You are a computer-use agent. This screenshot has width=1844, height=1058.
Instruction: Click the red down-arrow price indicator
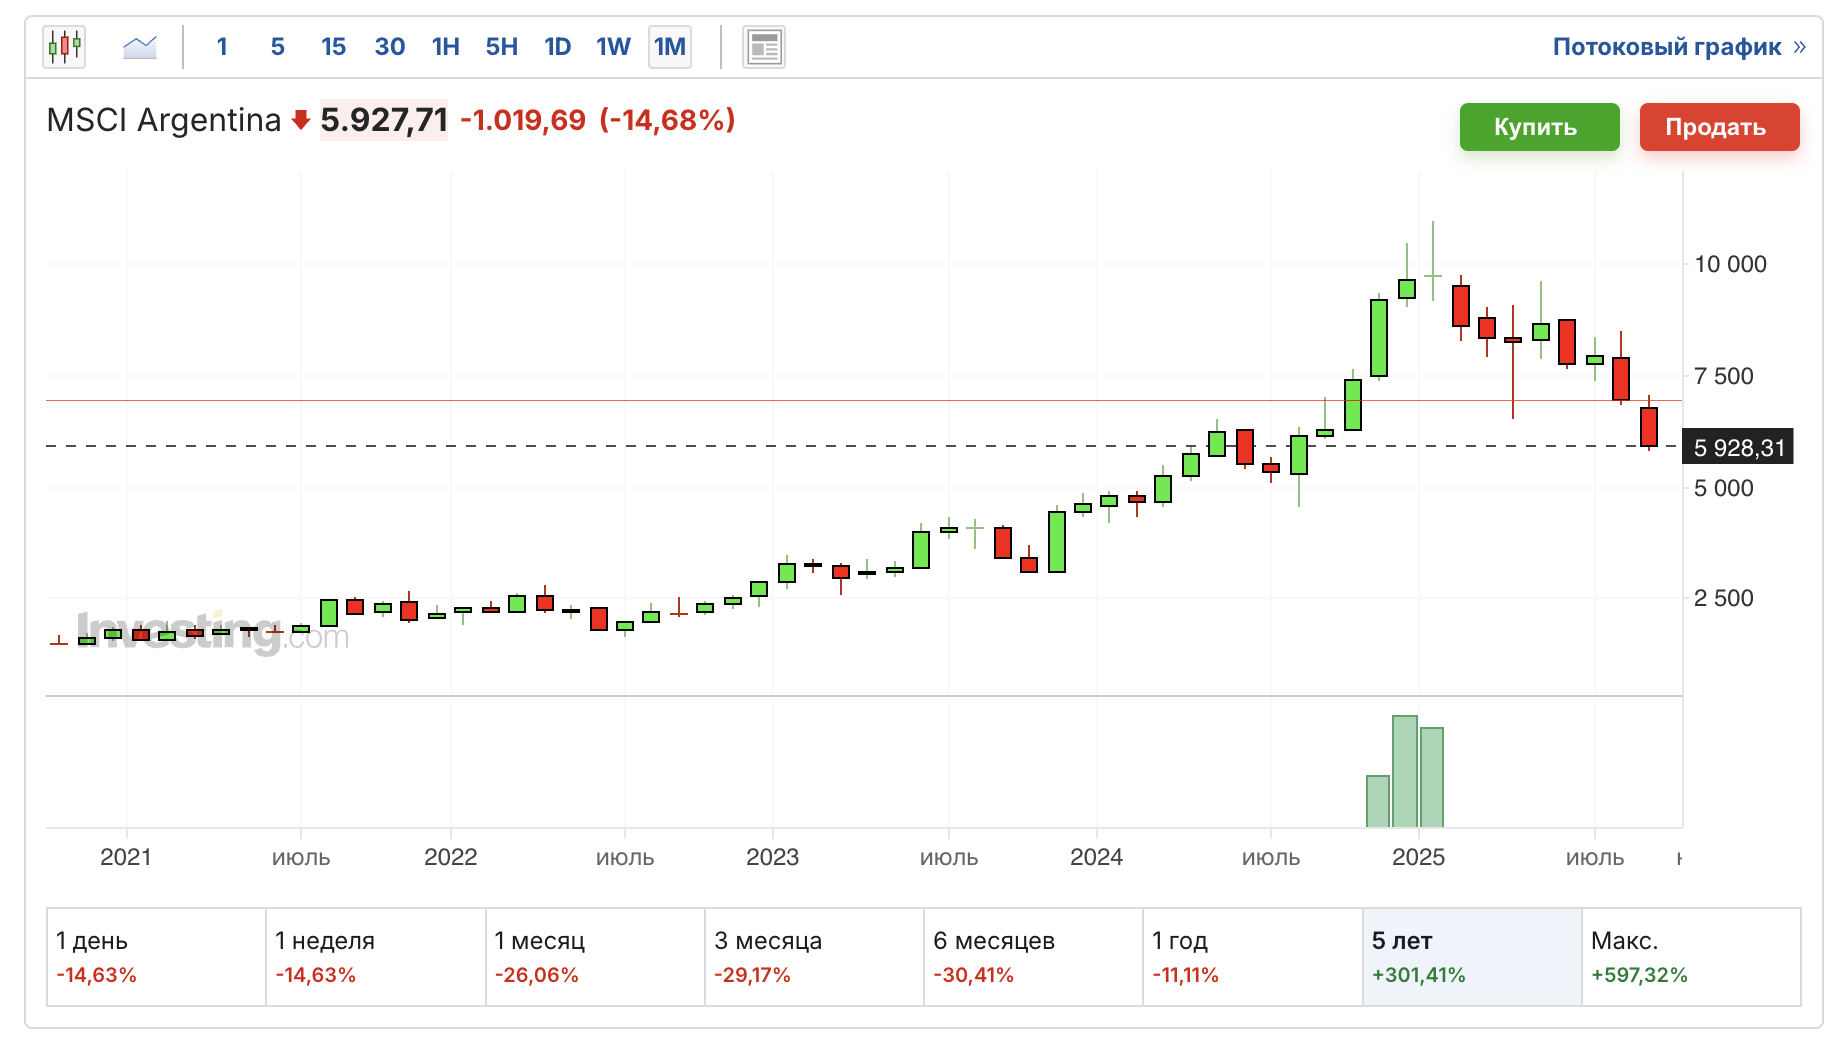[299, 119]
